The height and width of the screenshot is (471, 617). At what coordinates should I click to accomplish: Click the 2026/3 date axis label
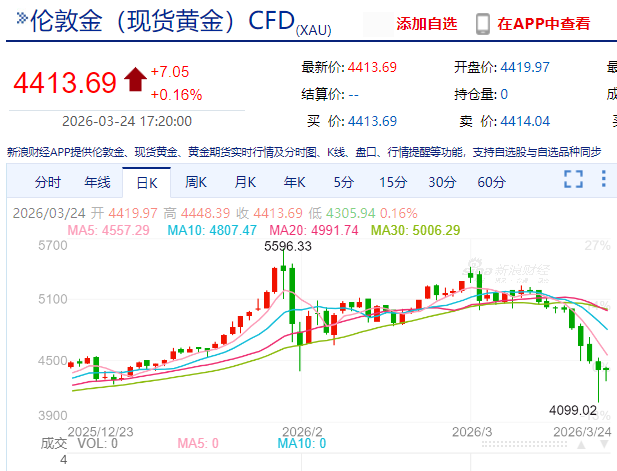tap(472, 432)
